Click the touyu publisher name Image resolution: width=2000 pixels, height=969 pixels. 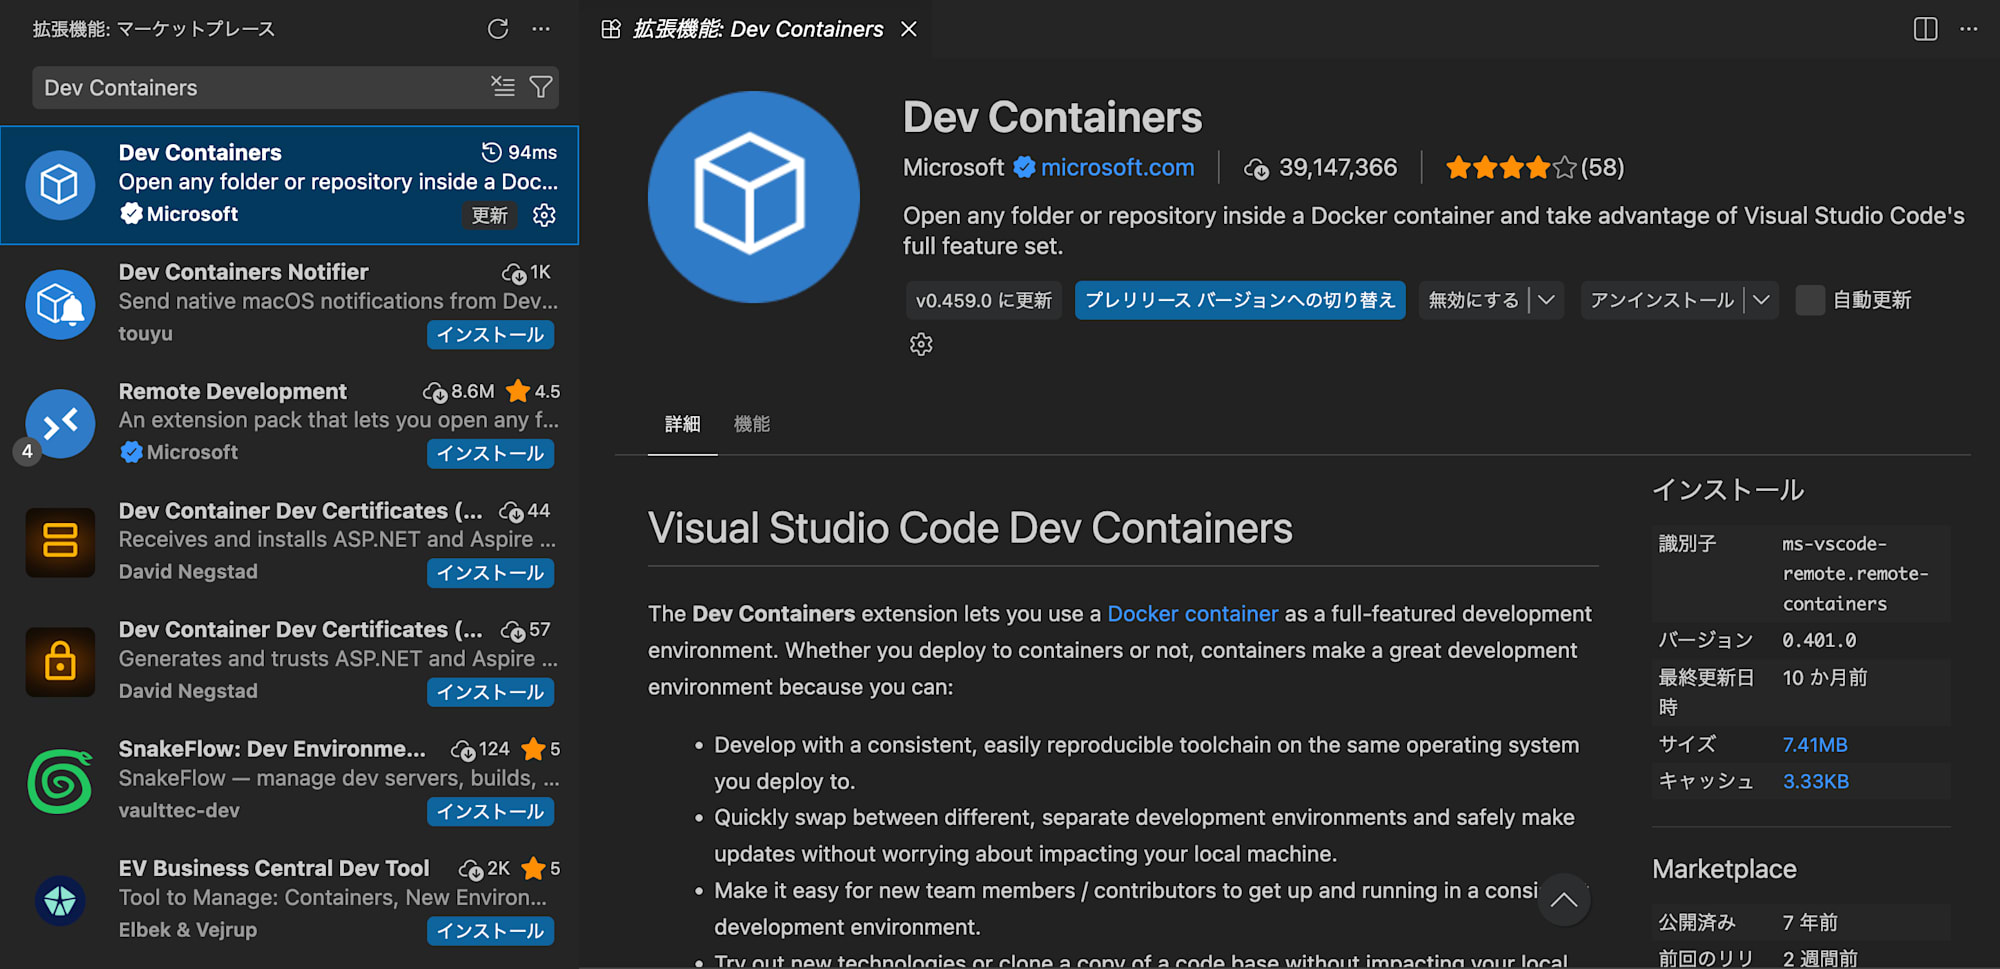tap(145, 334)
